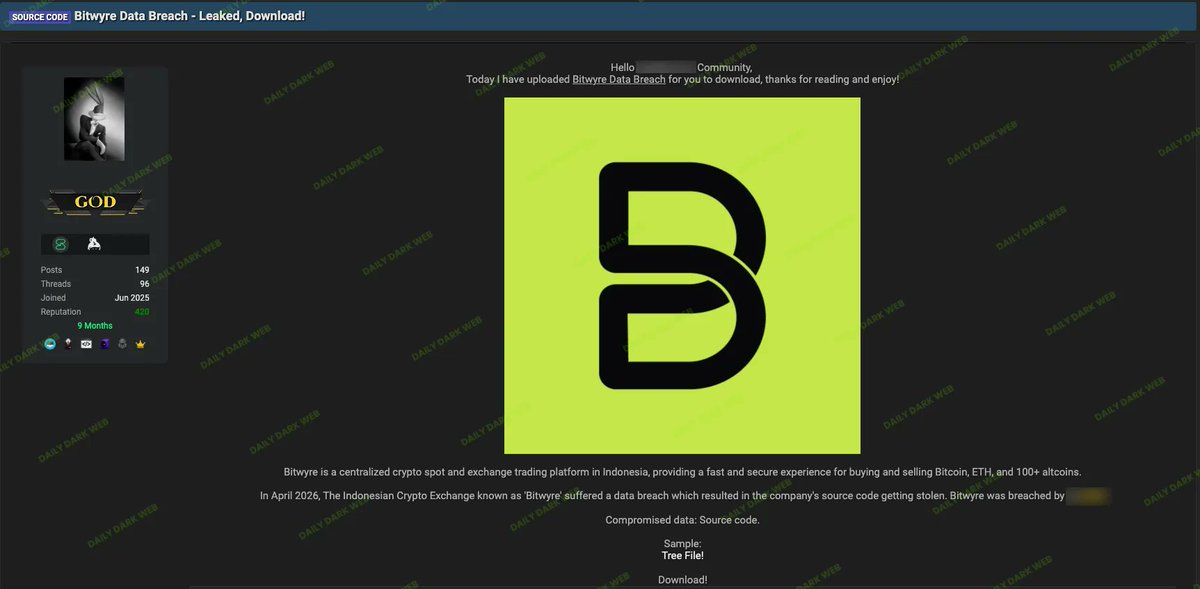Click the thread title text
1200x589 pixels.
[190, 17]
